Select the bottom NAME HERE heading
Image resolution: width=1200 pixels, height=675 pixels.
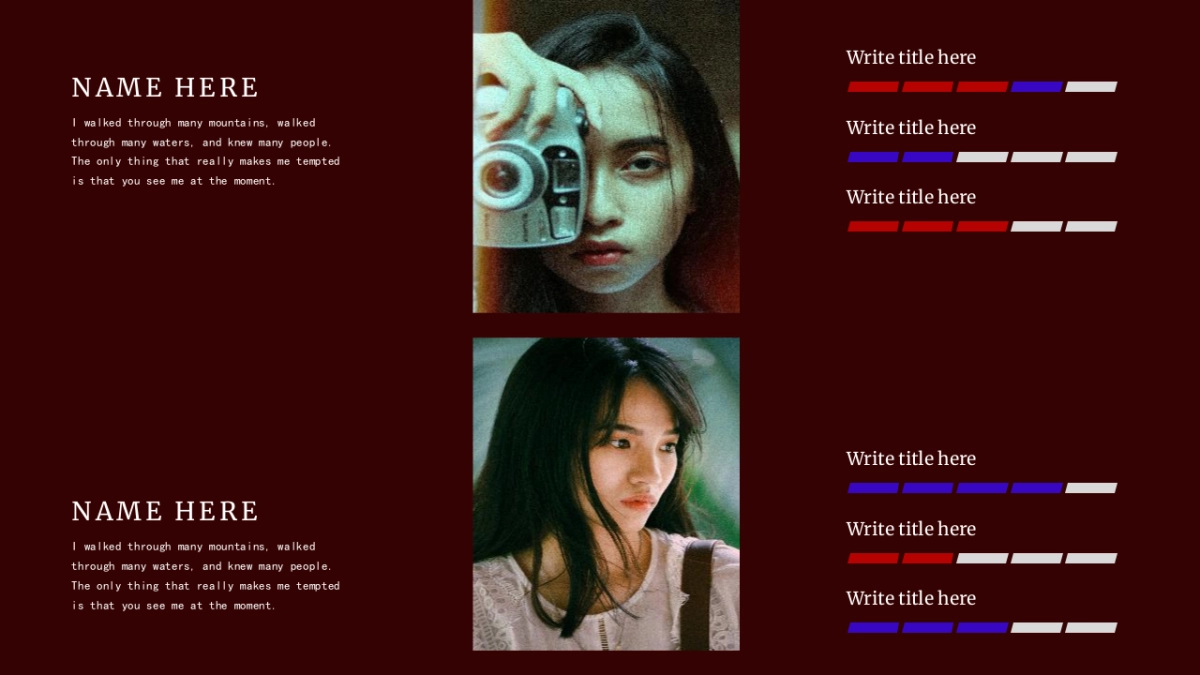click(165, 512)
